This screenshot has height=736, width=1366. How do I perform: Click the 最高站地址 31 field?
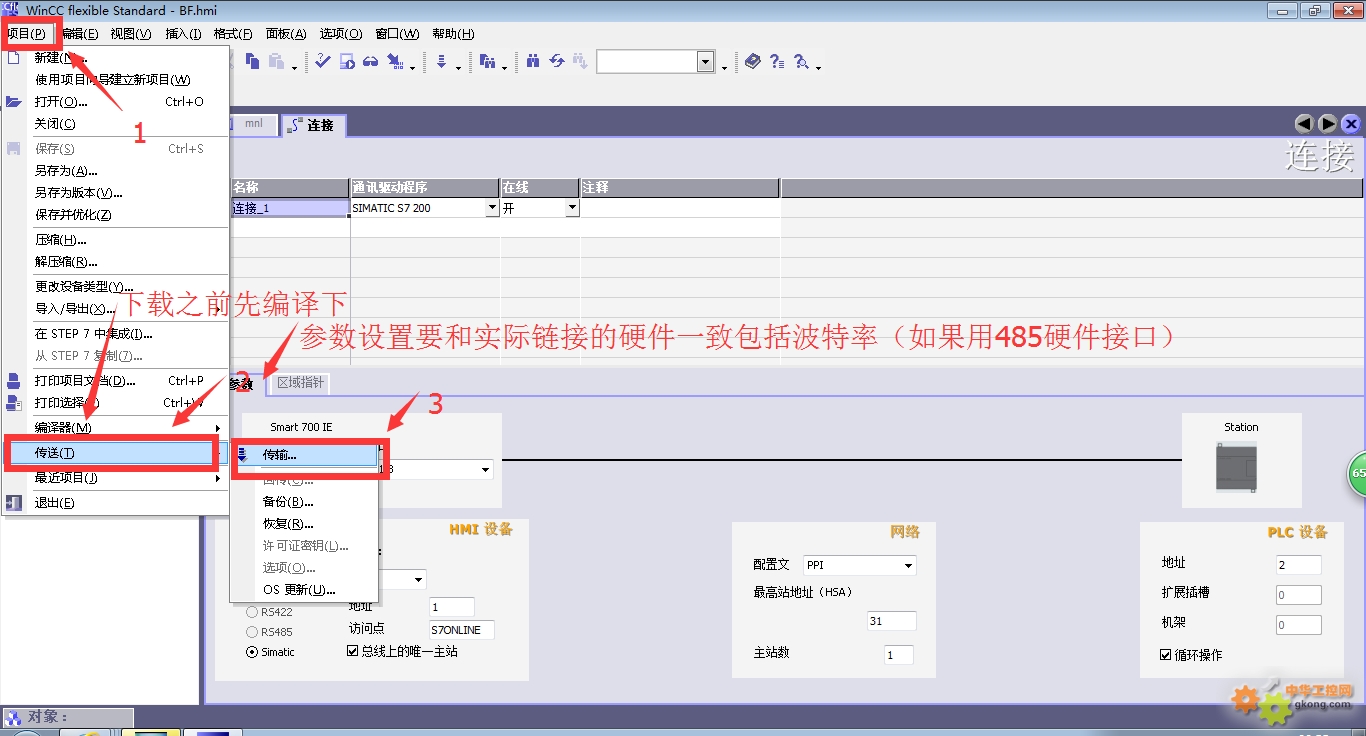[891, 621]
